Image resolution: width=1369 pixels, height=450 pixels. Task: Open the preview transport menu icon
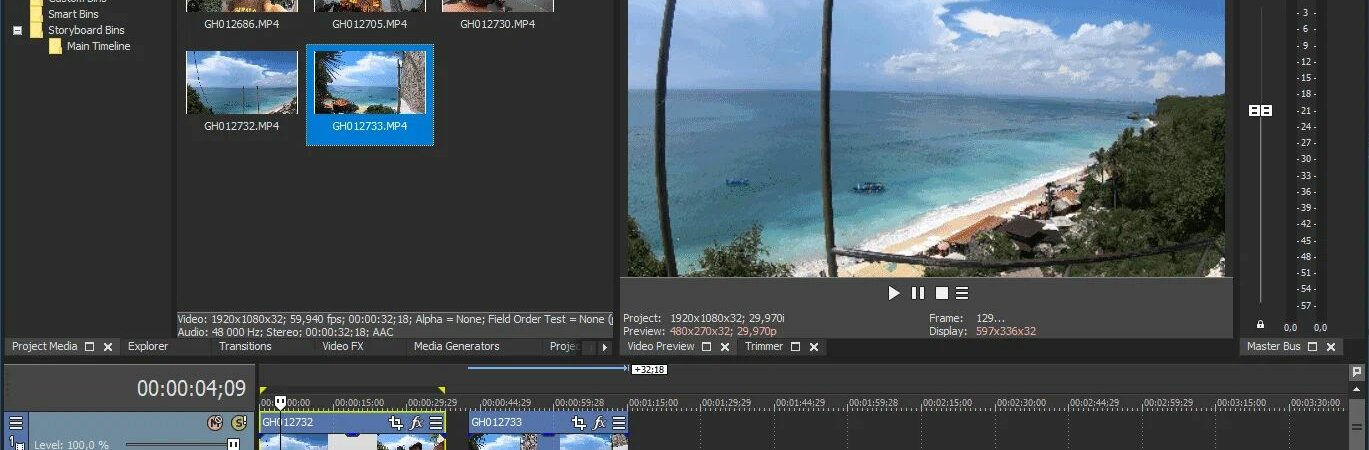pos(962,293)
